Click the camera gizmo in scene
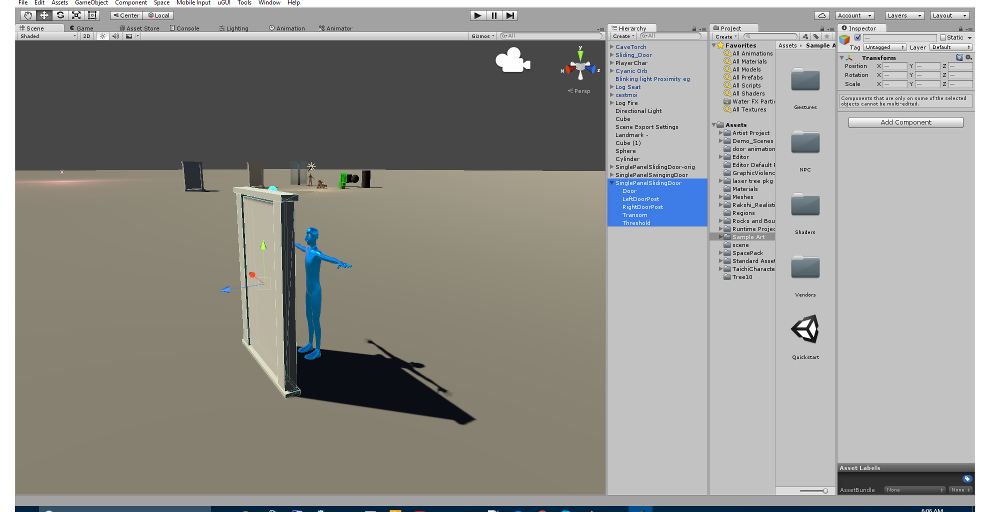Screen dimensions: 990x512 [x=512, y=61]
